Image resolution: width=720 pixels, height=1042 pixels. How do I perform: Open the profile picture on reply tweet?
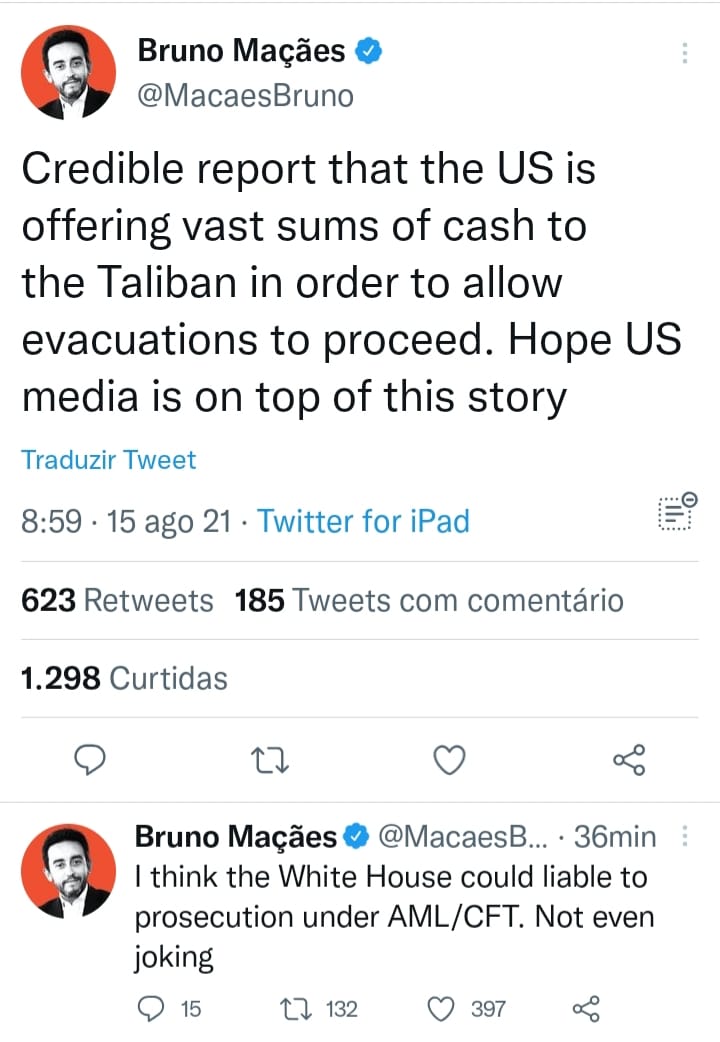tap(68, 871)
